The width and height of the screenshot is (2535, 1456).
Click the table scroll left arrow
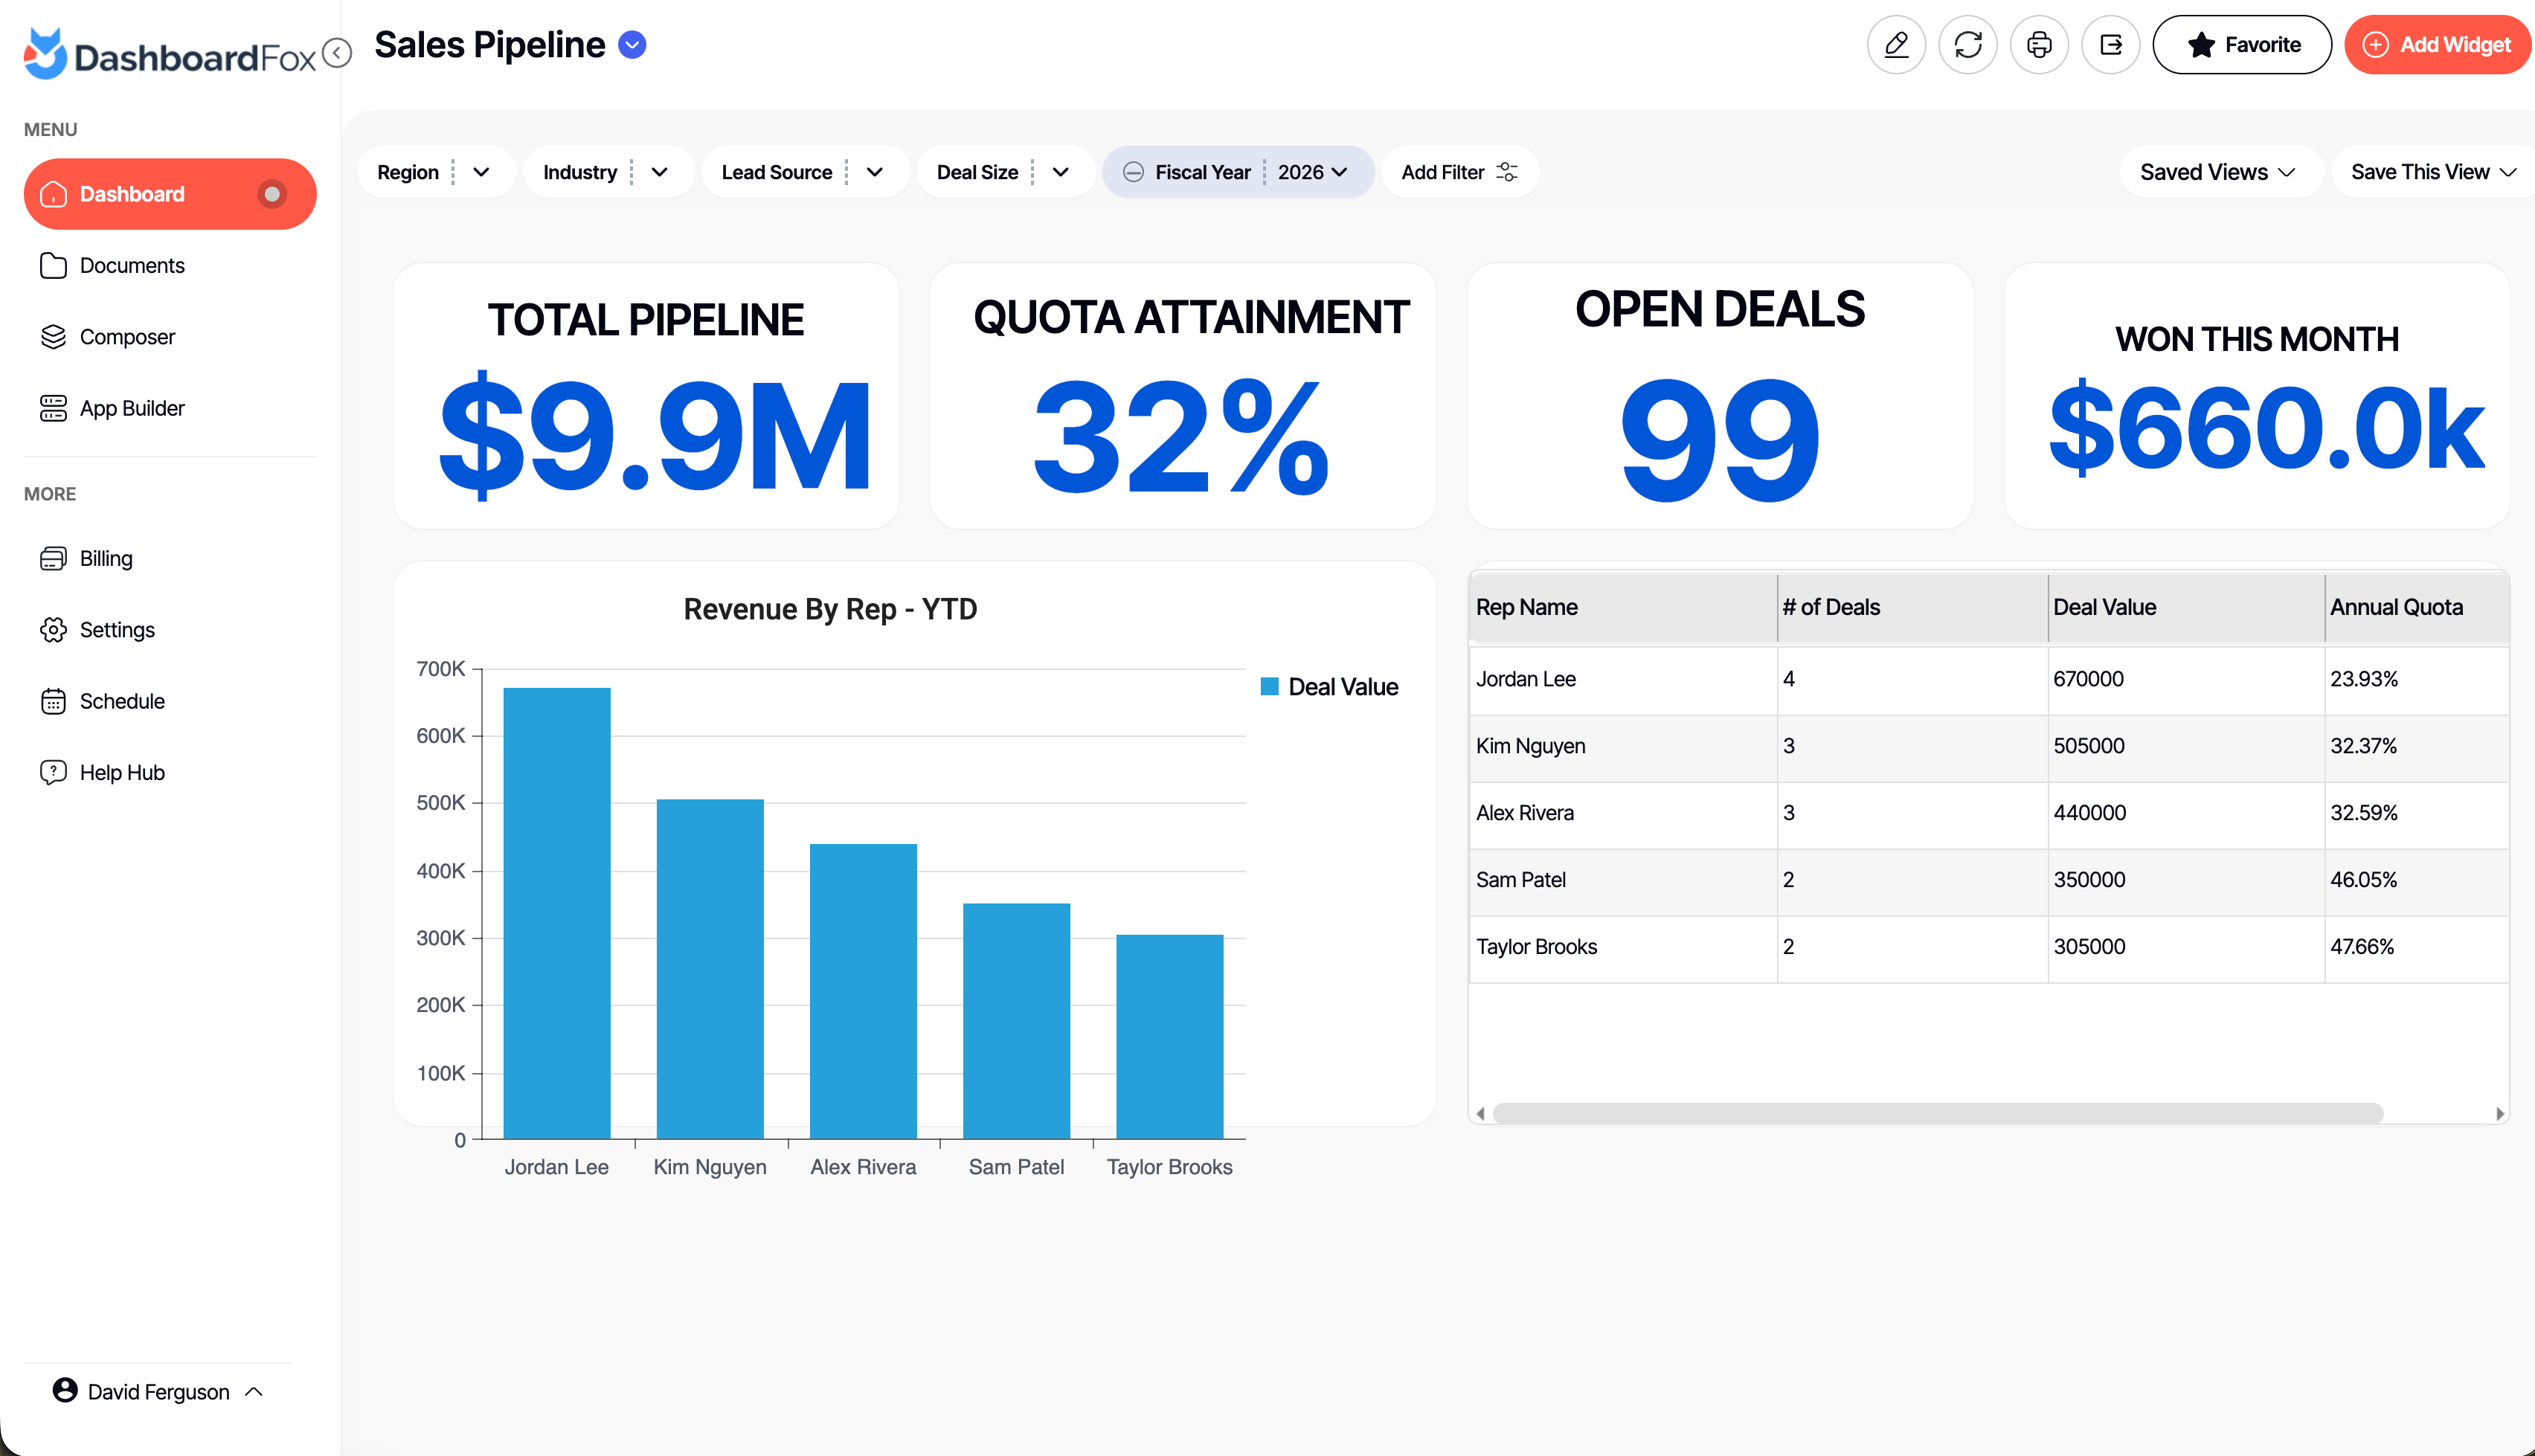pos(1480,1113)
